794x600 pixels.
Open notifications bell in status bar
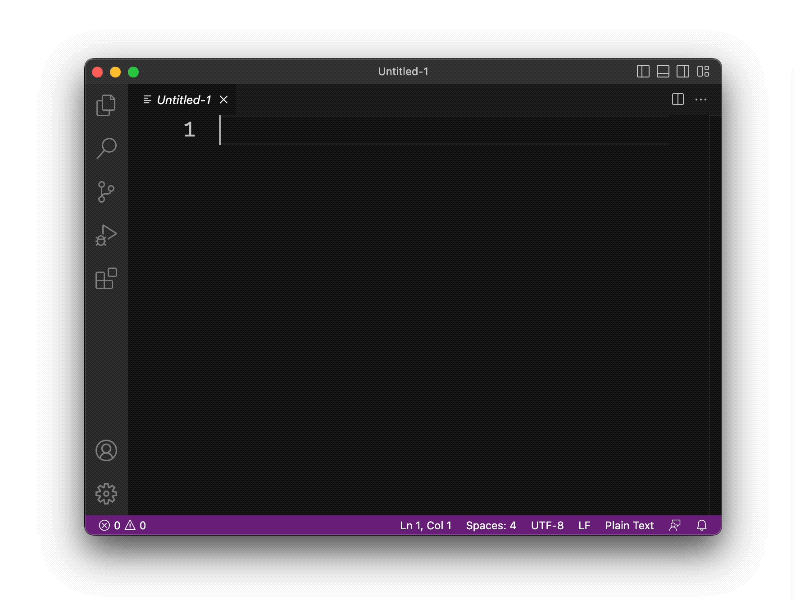[702, 525]
